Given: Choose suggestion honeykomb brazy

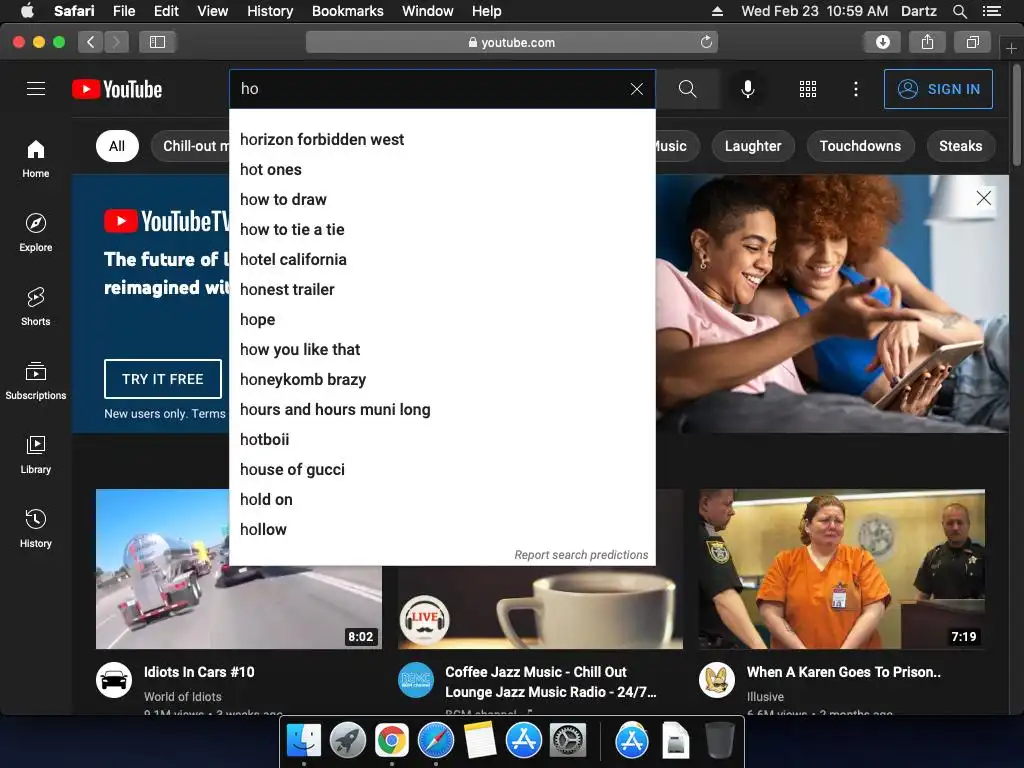Looking at the screenshot, I should (x=442, y=379).
